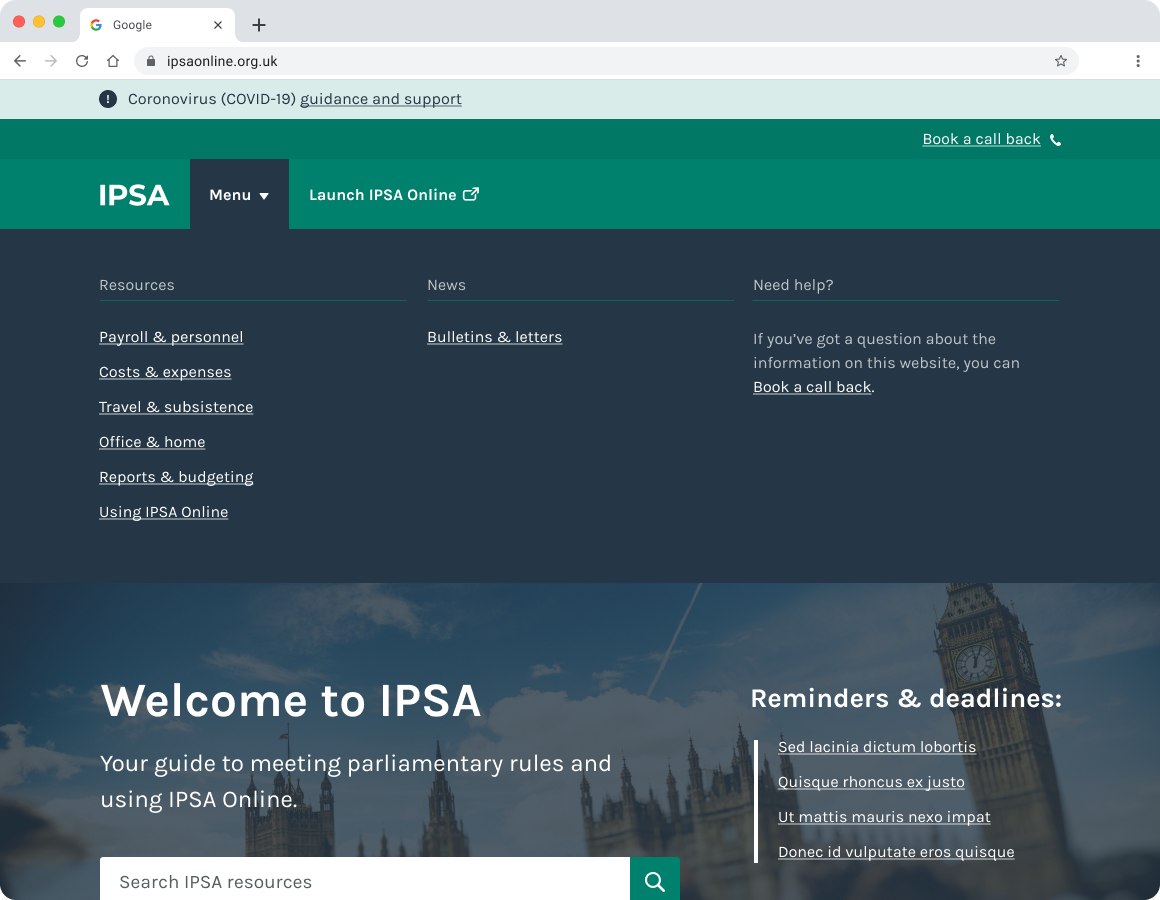1160x900 pixels.
Task: Close the Google tab
Action: tap(218, 25)
